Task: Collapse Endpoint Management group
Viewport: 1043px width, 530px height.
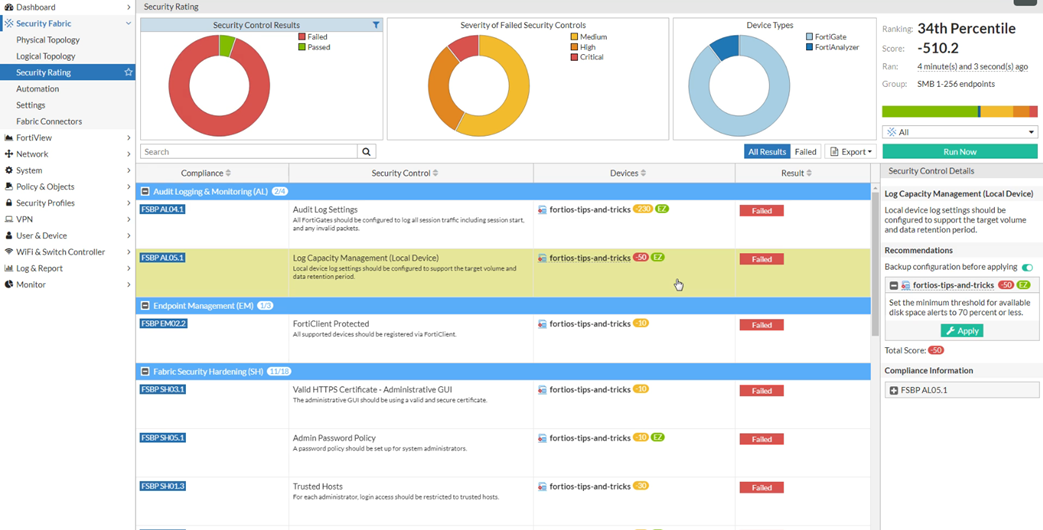Action: pos(144,306)
